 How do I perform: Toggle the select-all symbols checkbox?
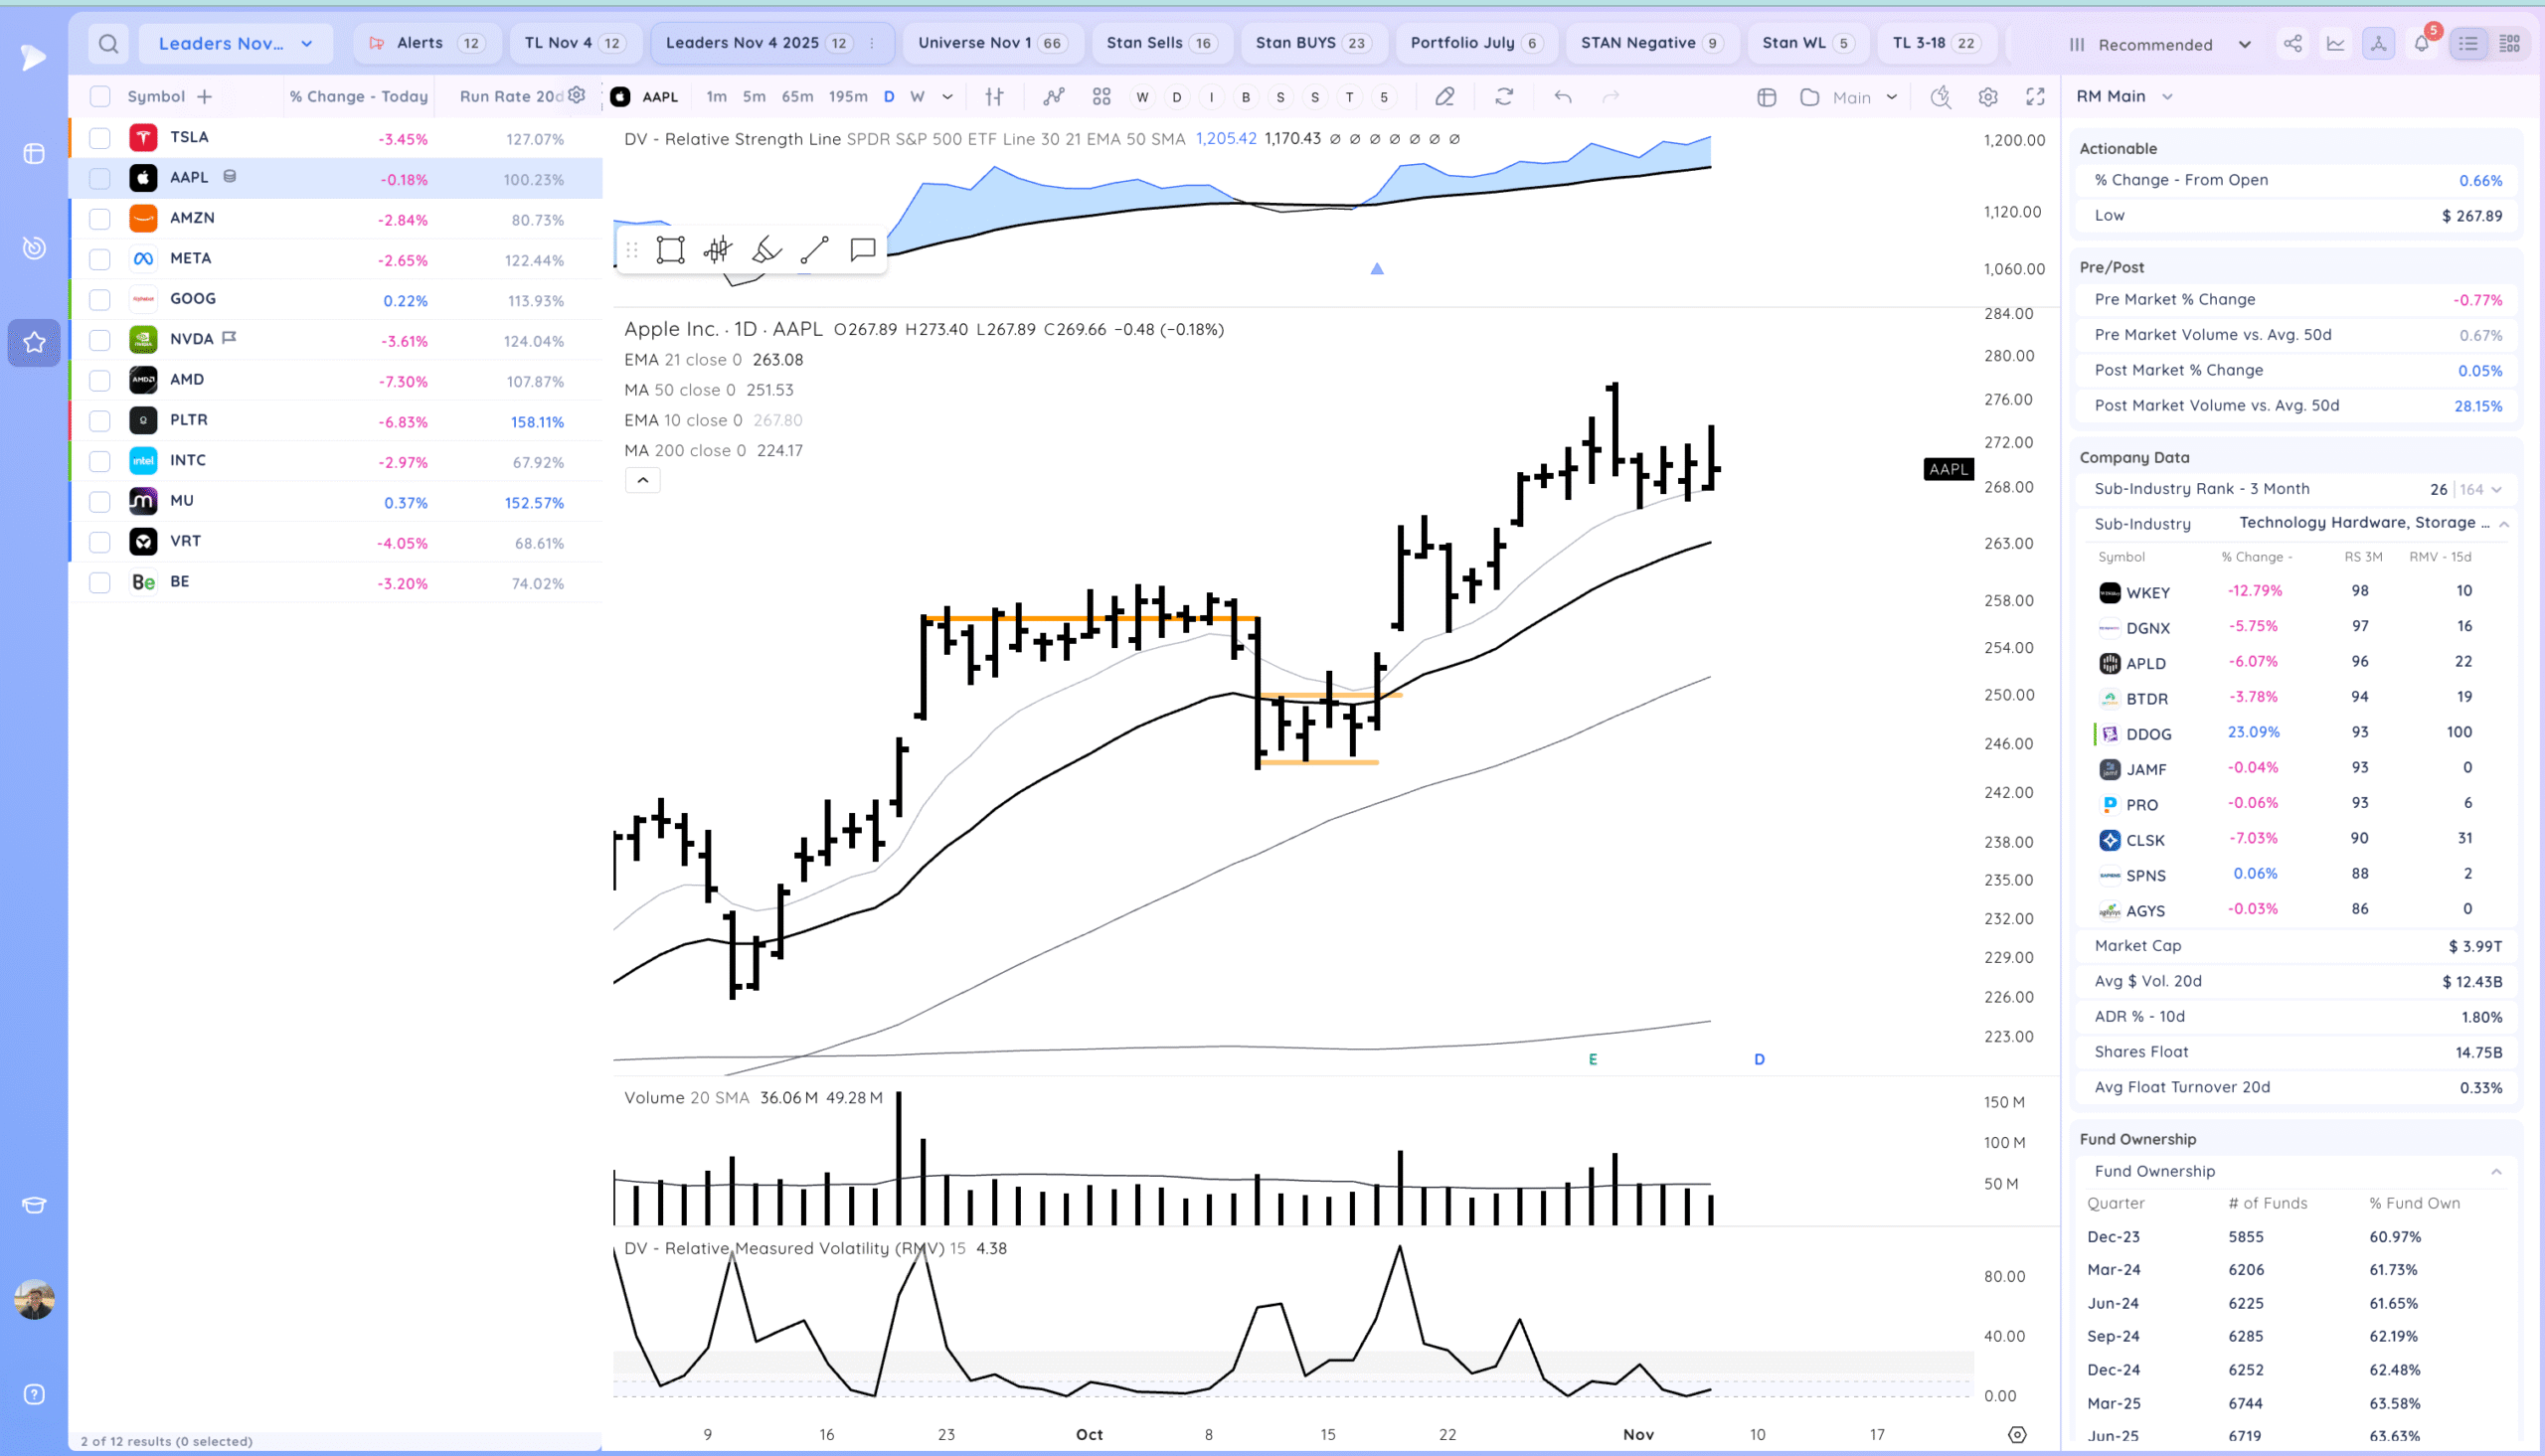pyautogui.click(x=100, y=97)
